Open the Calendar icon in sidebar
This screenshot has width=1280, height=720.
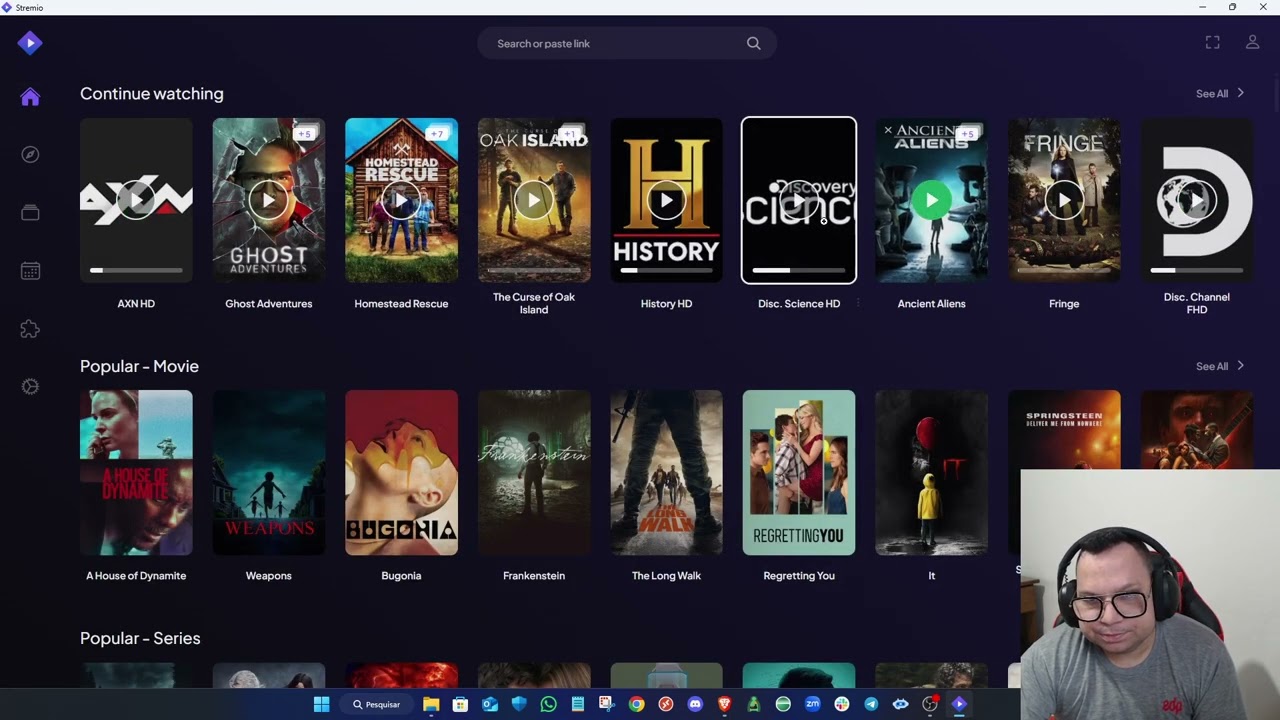tap(30, 271)
